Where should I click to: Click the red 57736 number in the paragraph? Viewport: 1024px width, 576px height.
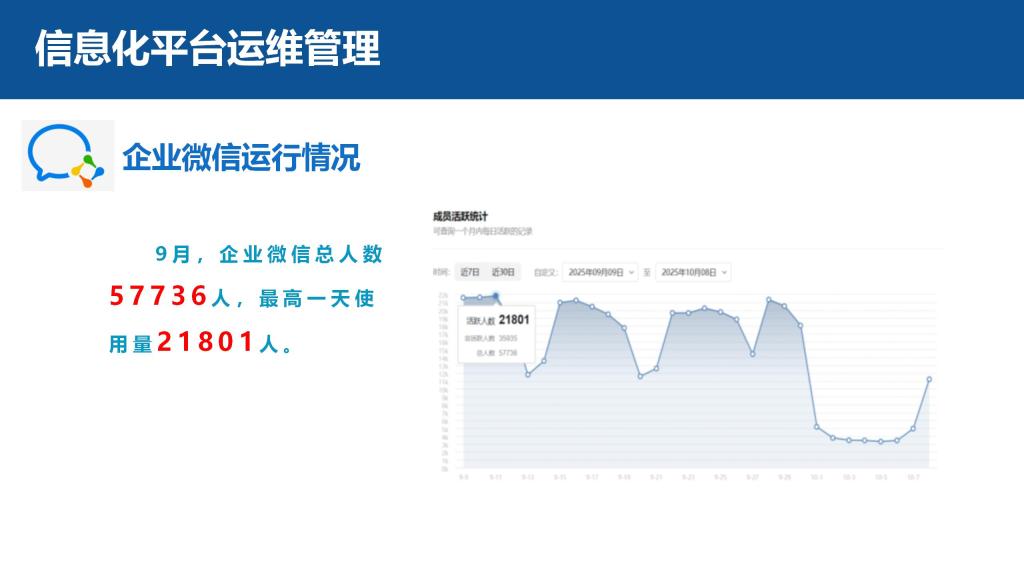click(x=158, y=297)
